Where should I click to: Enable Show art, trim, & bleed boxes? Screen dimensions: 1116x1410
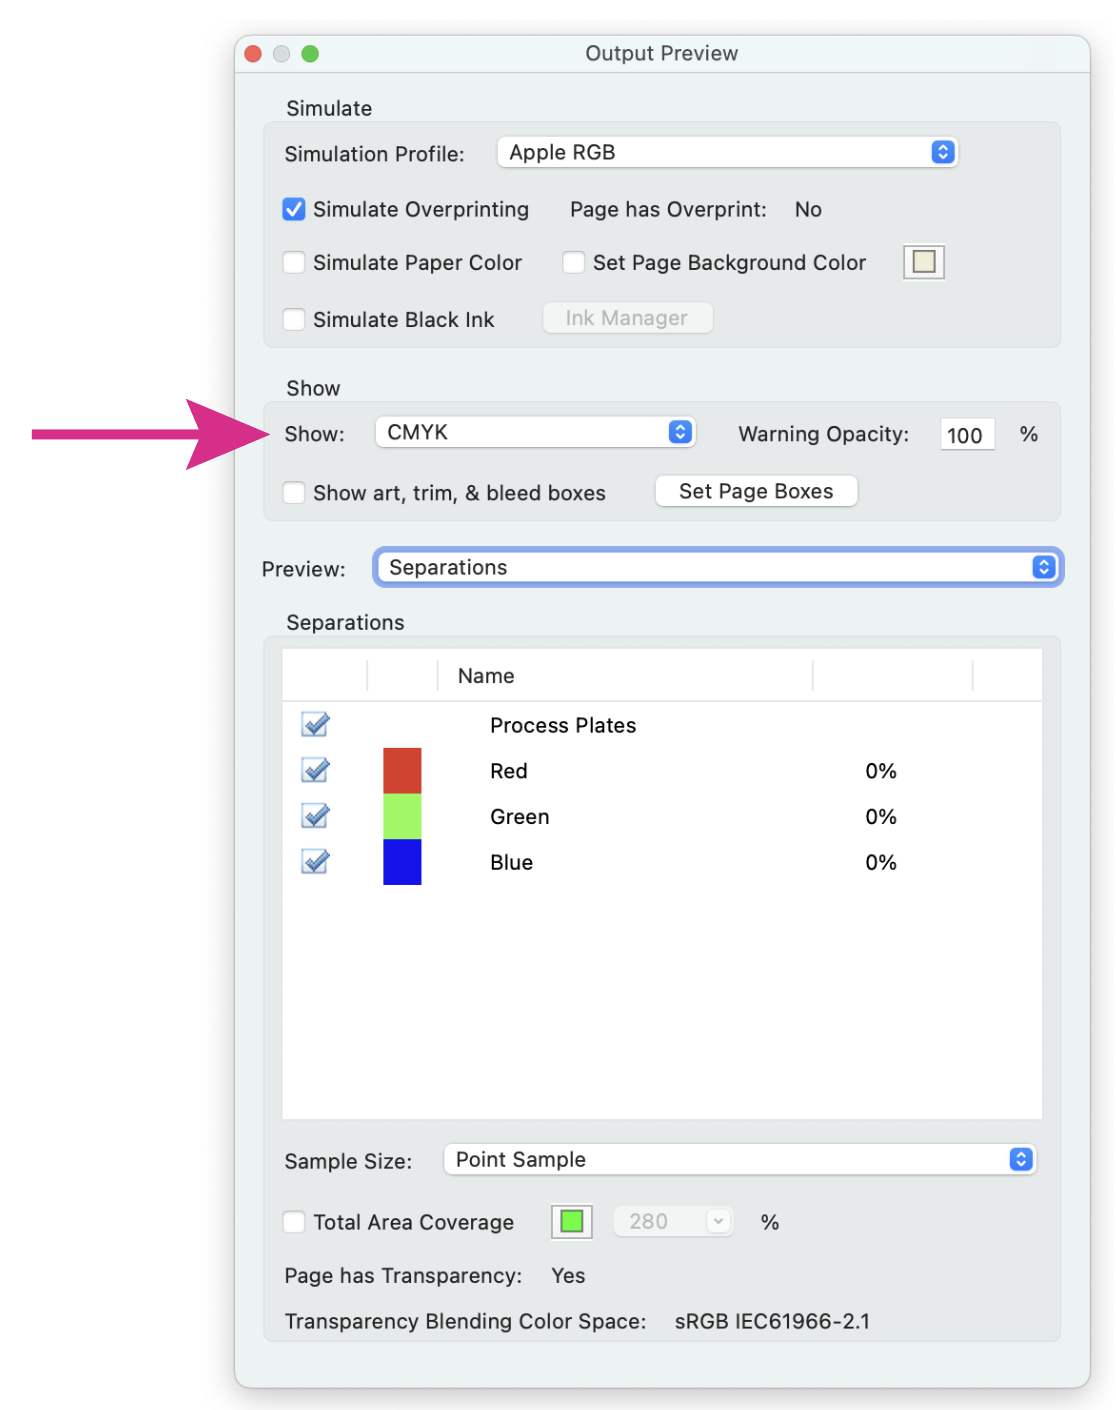[x=293, y=492]
